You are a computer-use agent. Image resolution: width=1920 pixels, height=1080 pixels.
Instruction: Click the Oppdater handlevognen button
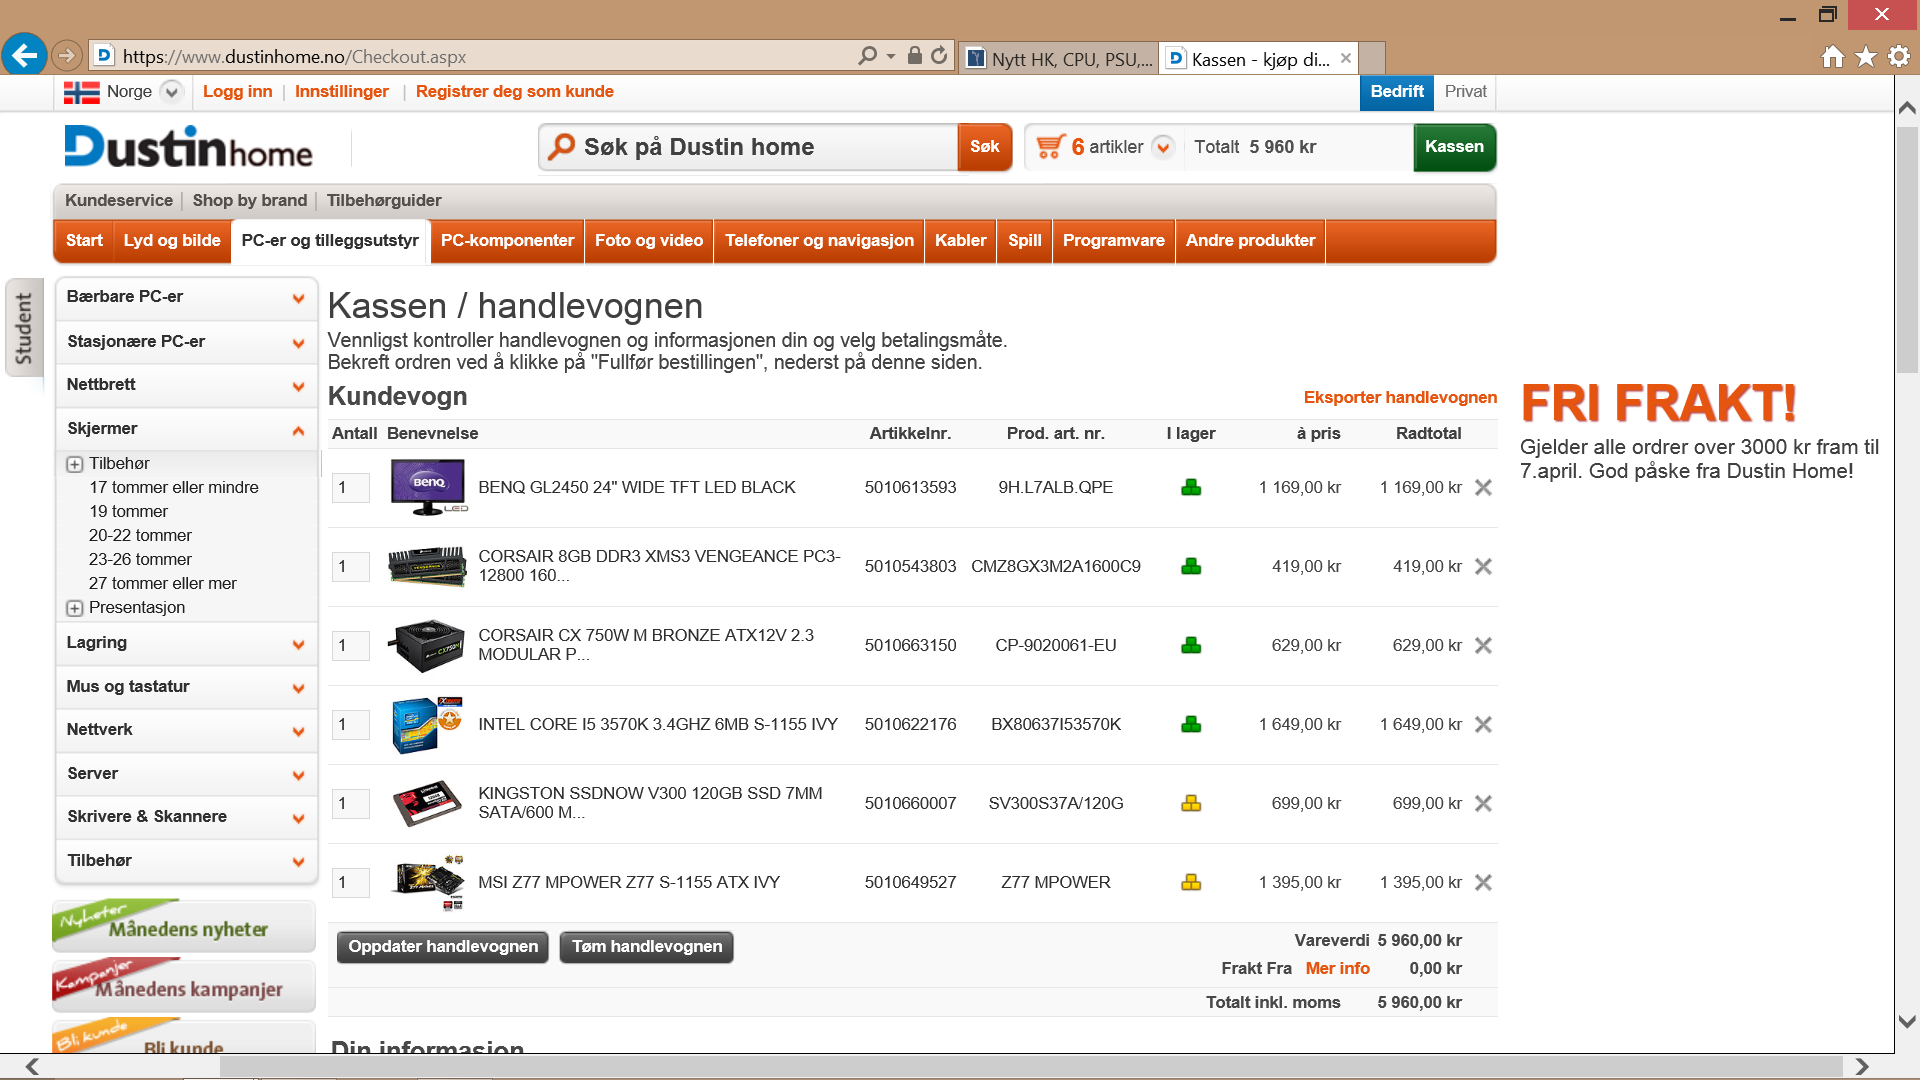point(443,947)
